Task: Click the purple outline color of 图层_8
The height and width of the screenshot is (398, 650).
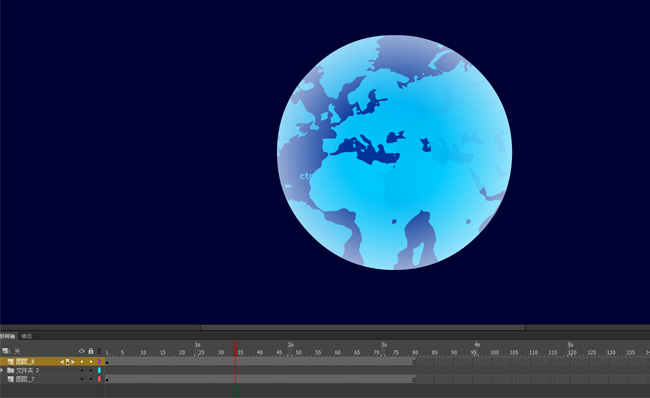Action: [x=99, y=362]
